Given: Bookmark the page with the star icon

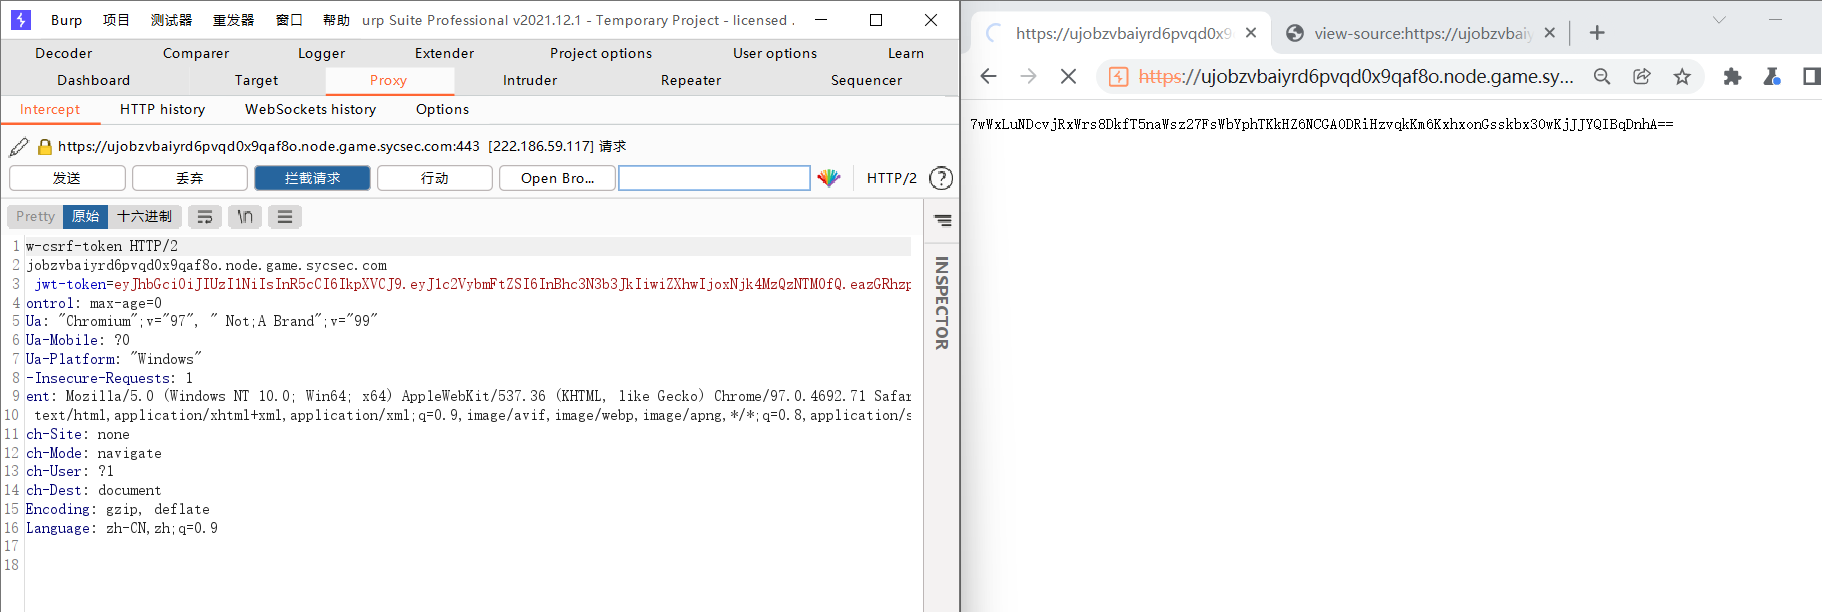Looking at the screenshot, I should point(1682,76).
